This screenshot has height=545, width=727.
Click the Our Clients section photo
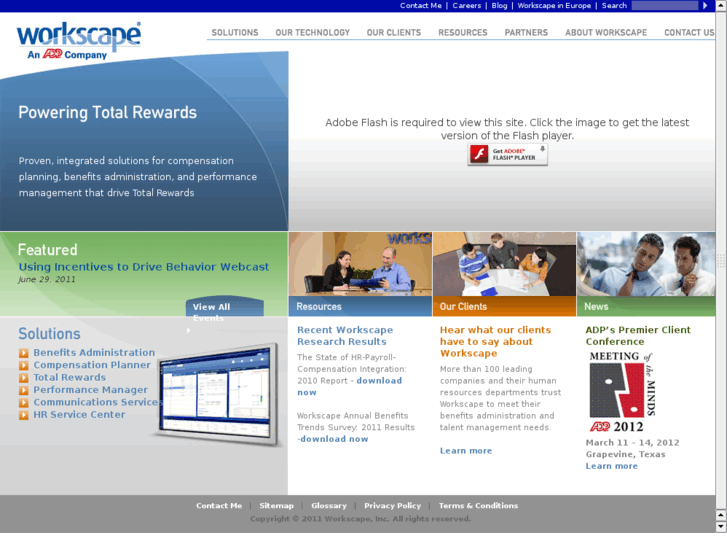tap(504, 264)
